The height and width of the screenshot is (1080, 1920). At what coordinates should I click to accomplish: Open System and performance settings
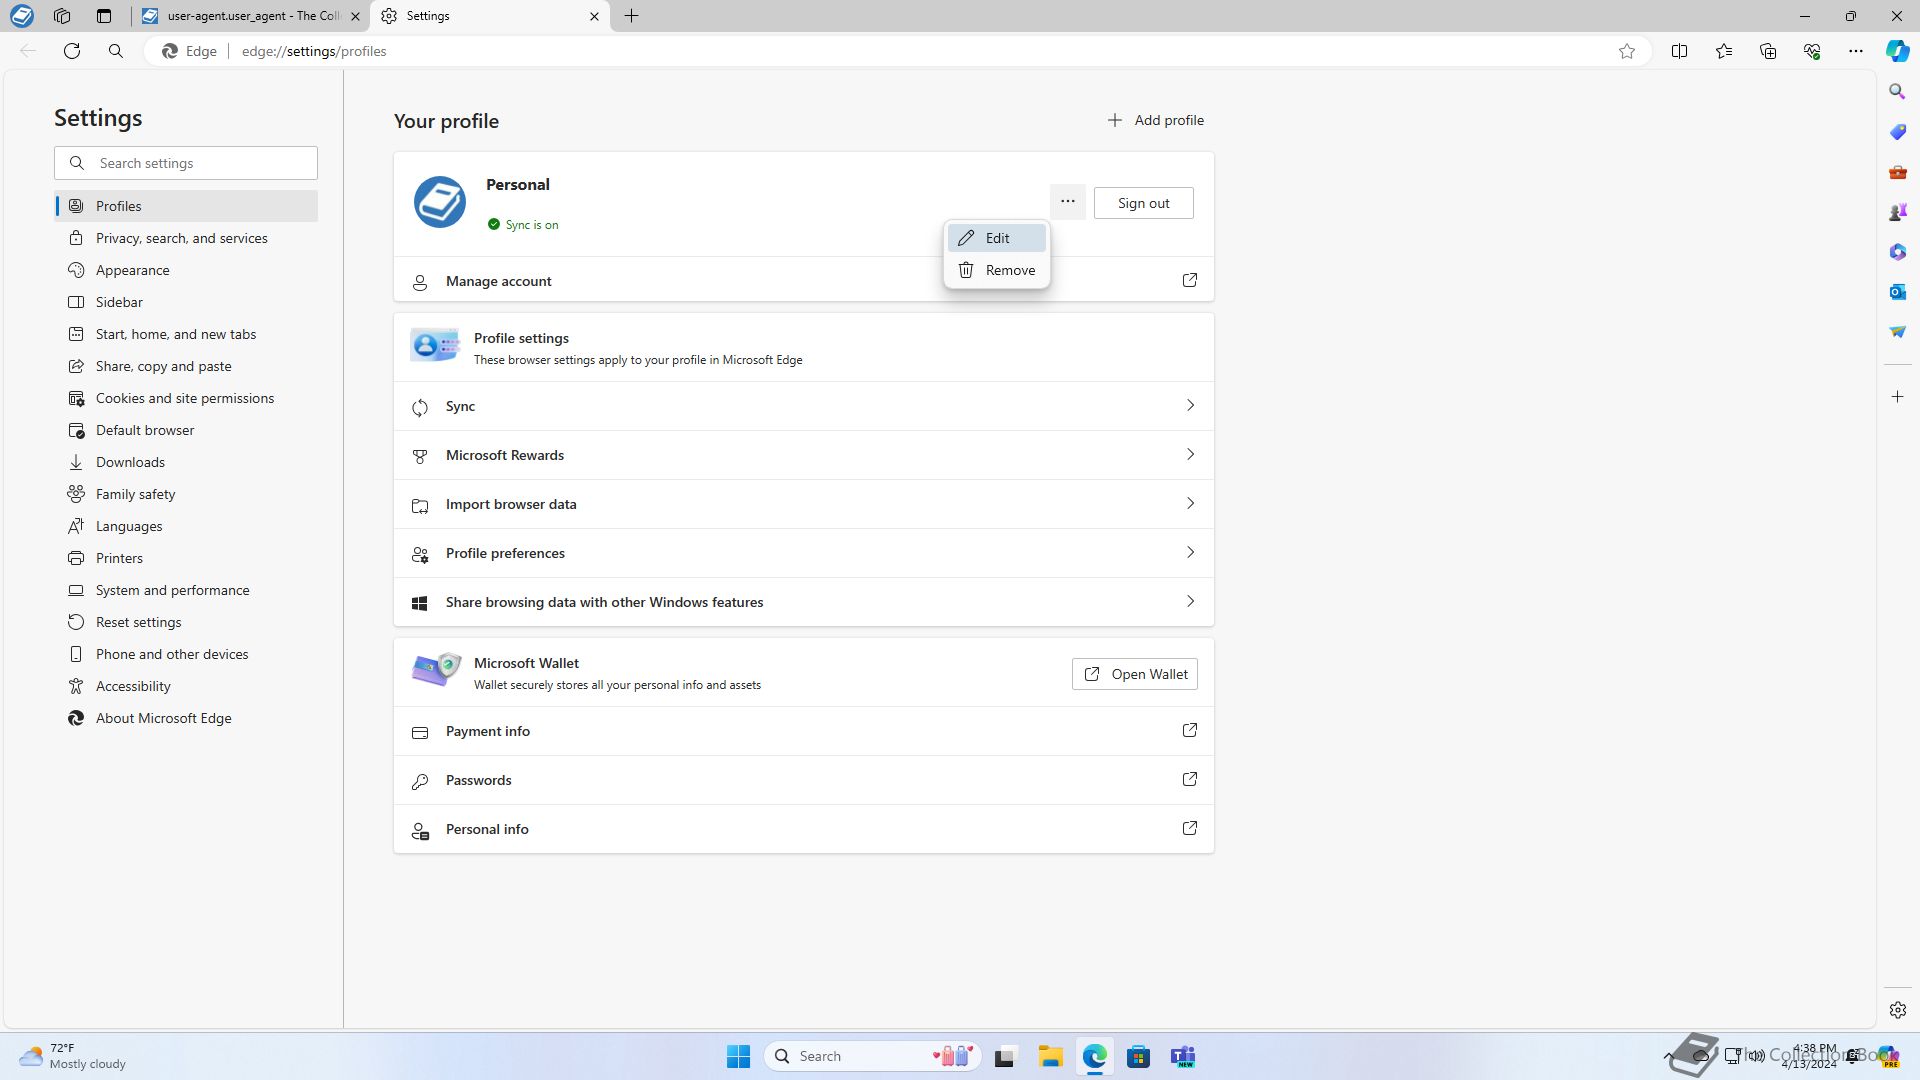186,590
